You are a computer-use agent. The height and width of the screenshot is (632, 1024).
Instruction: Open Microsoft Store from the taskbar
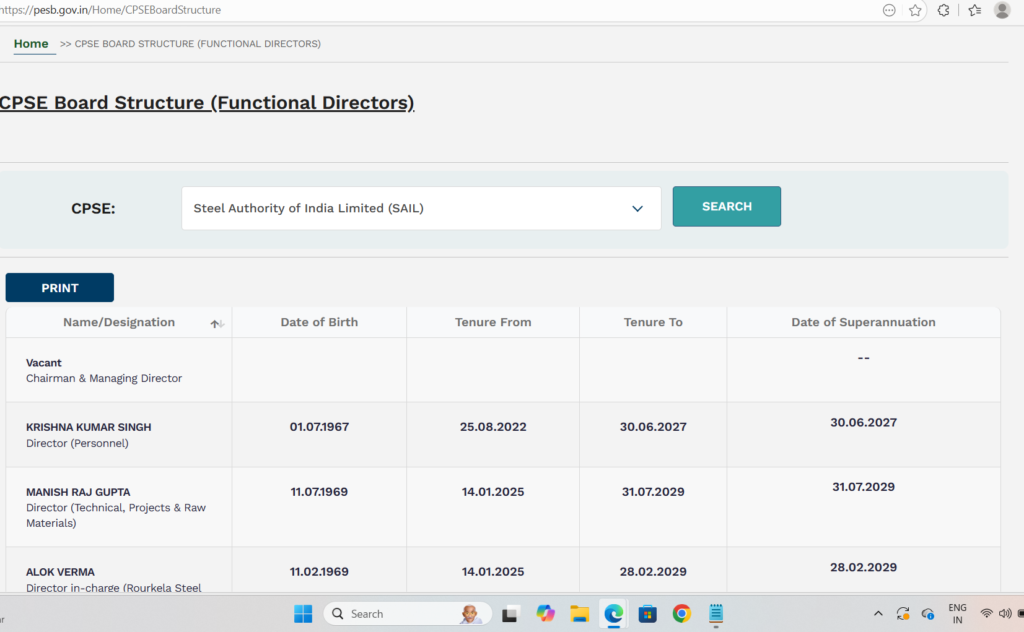point(647,613)
